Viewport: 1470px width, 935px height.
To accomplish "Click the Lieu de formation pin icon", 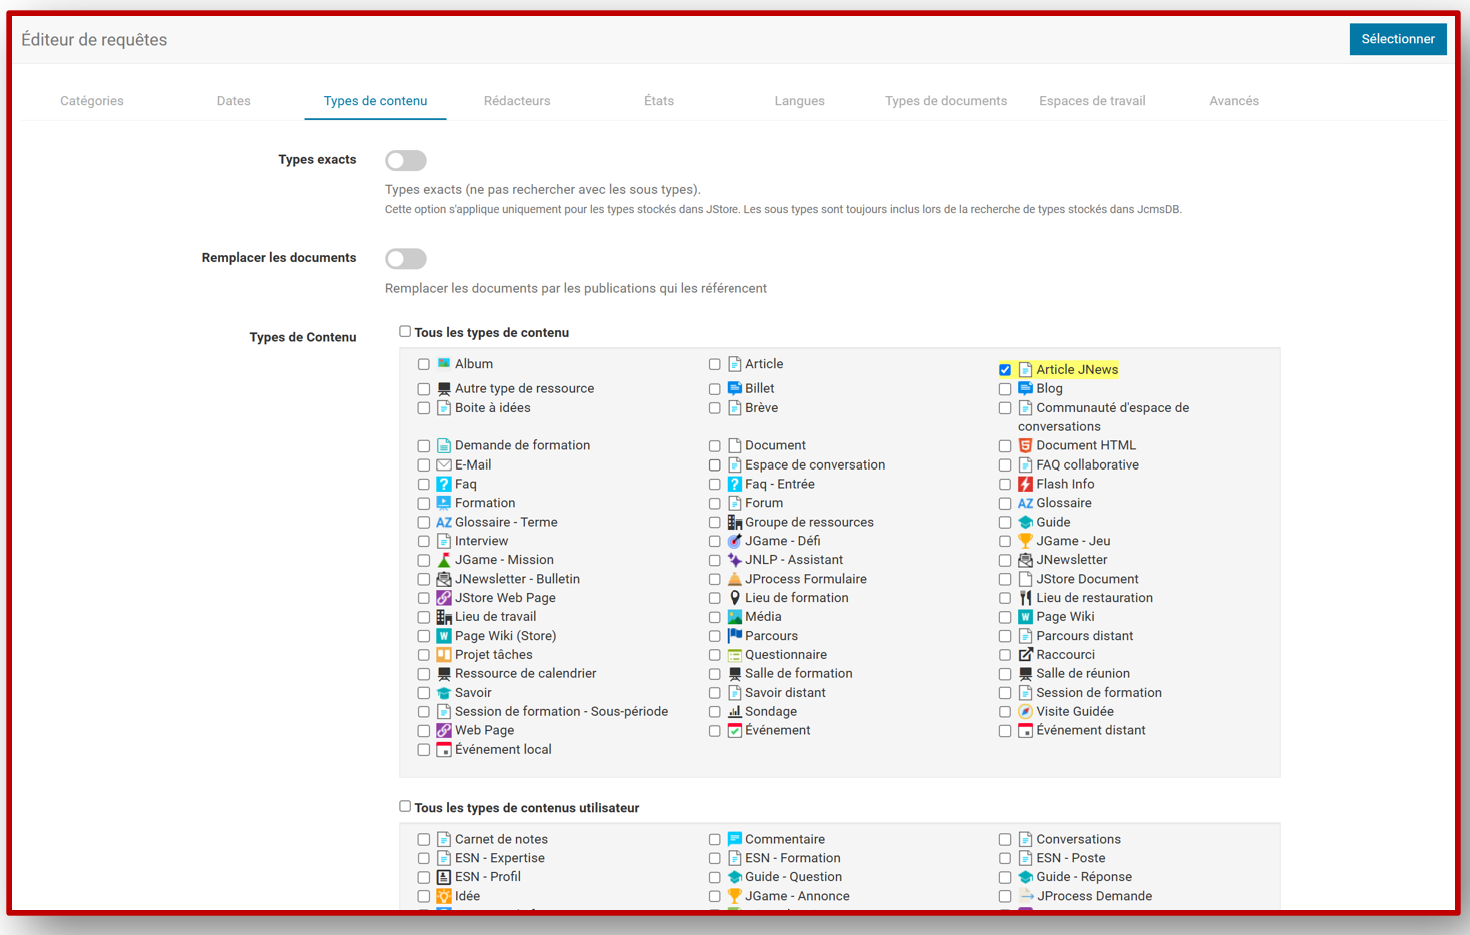I will 735,598.
